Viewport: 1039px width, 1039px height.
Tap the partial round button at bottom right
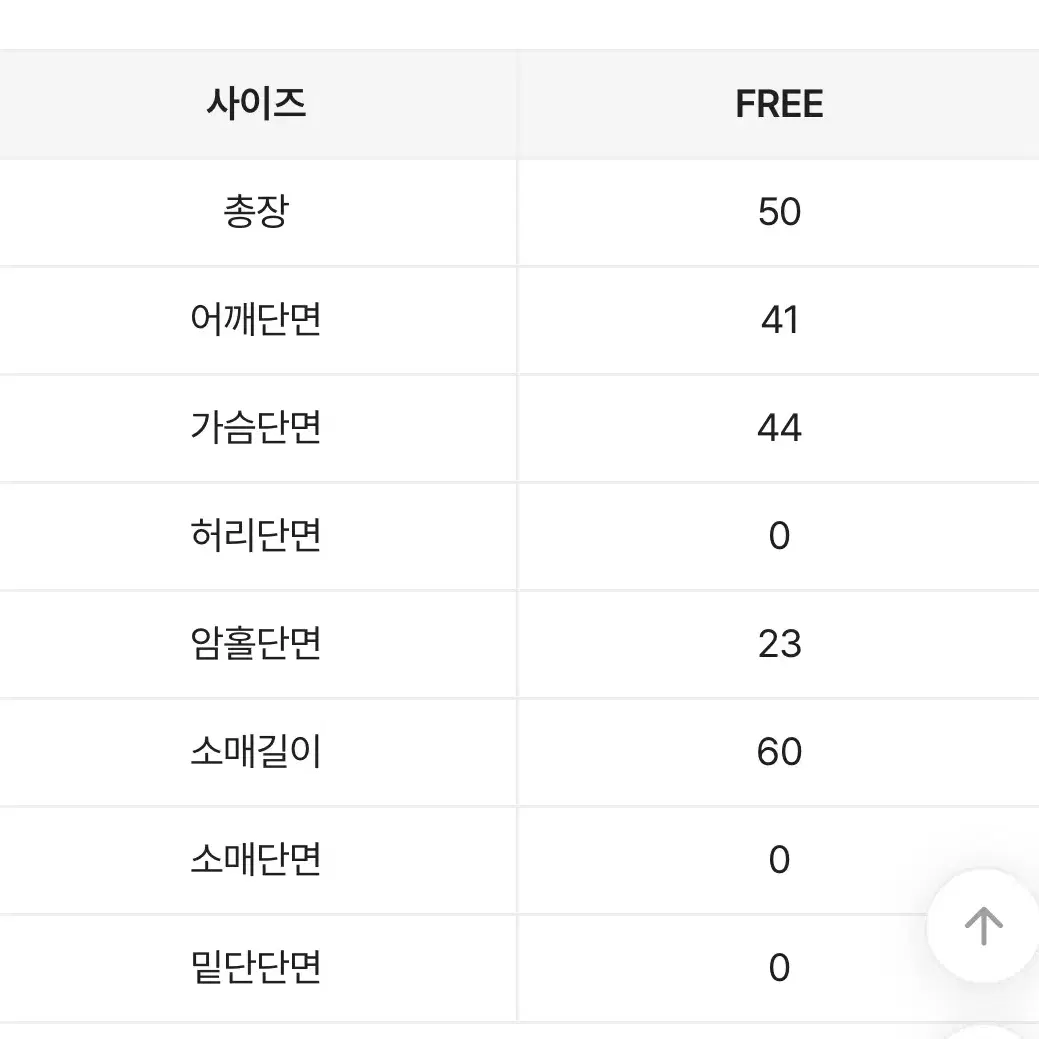986,1032
